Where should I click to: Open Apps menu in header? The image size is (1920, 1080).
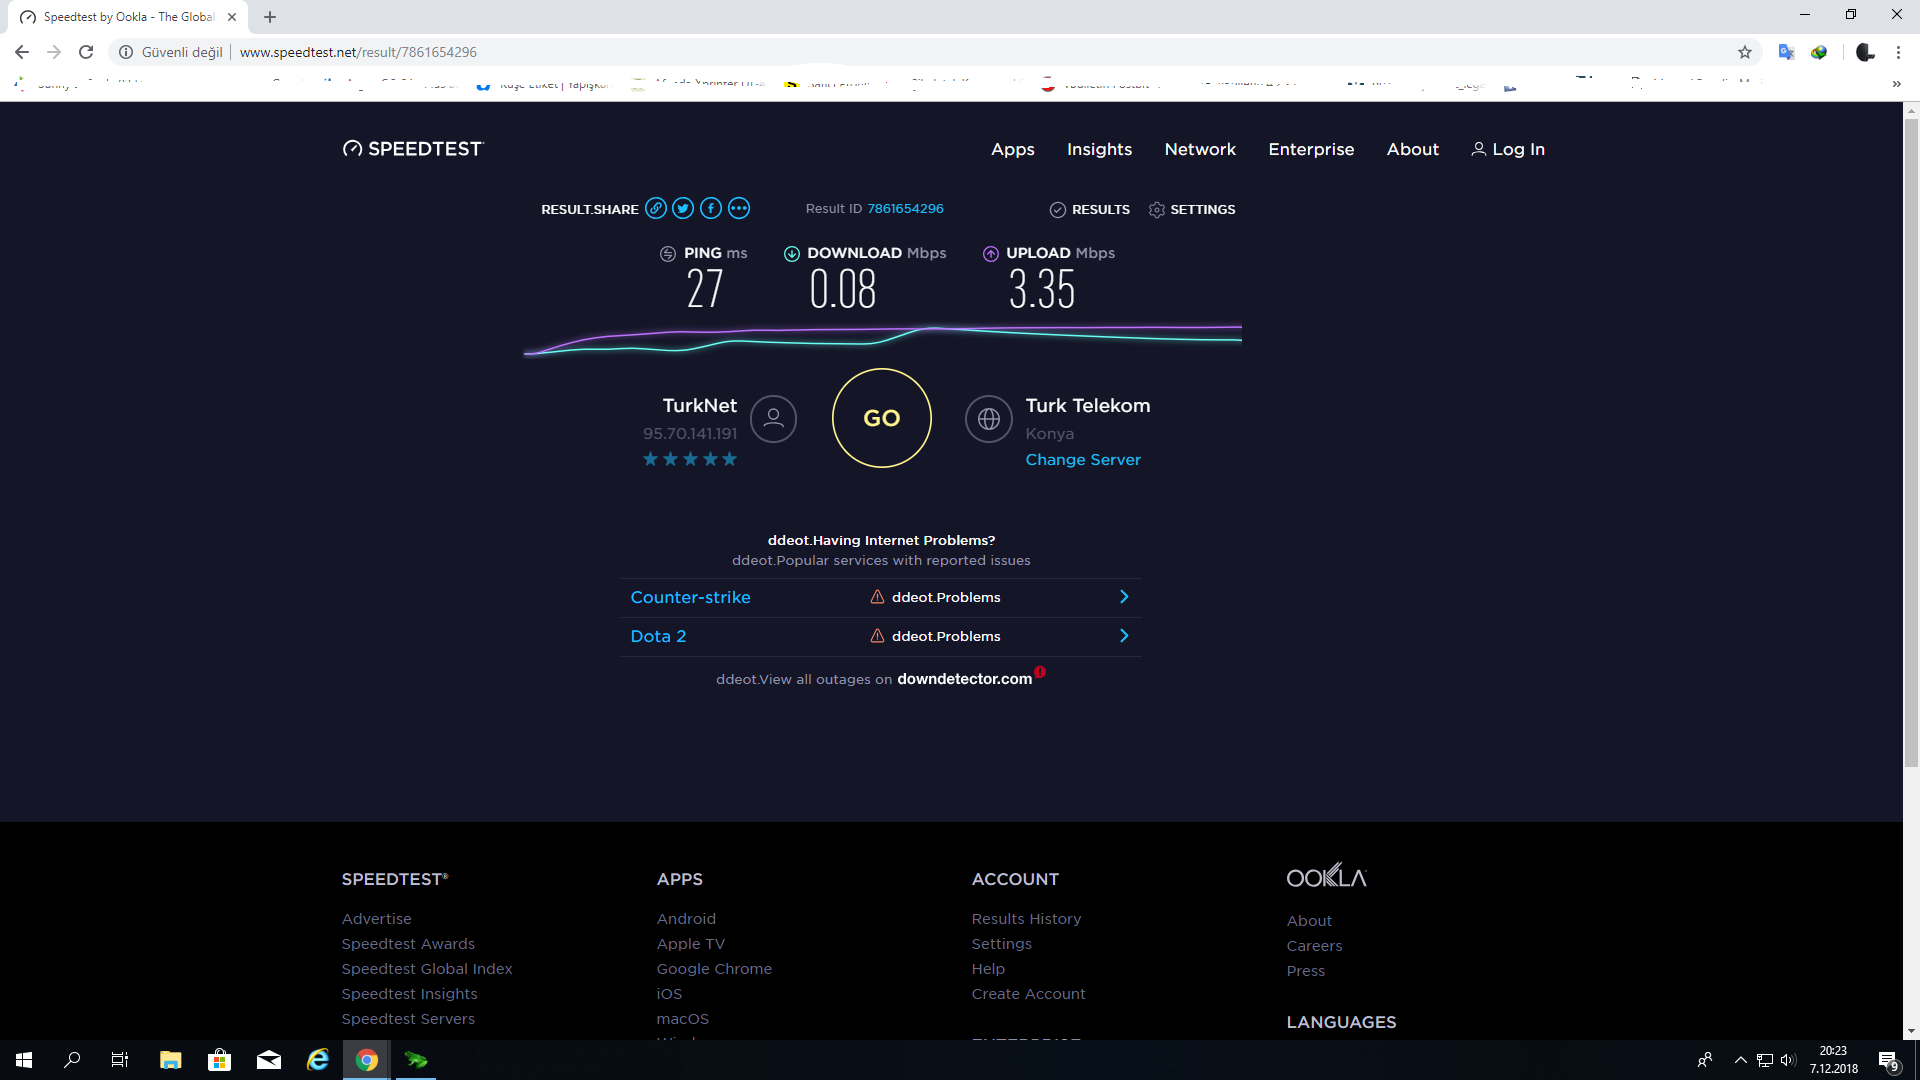click(x=1012, y=149)
